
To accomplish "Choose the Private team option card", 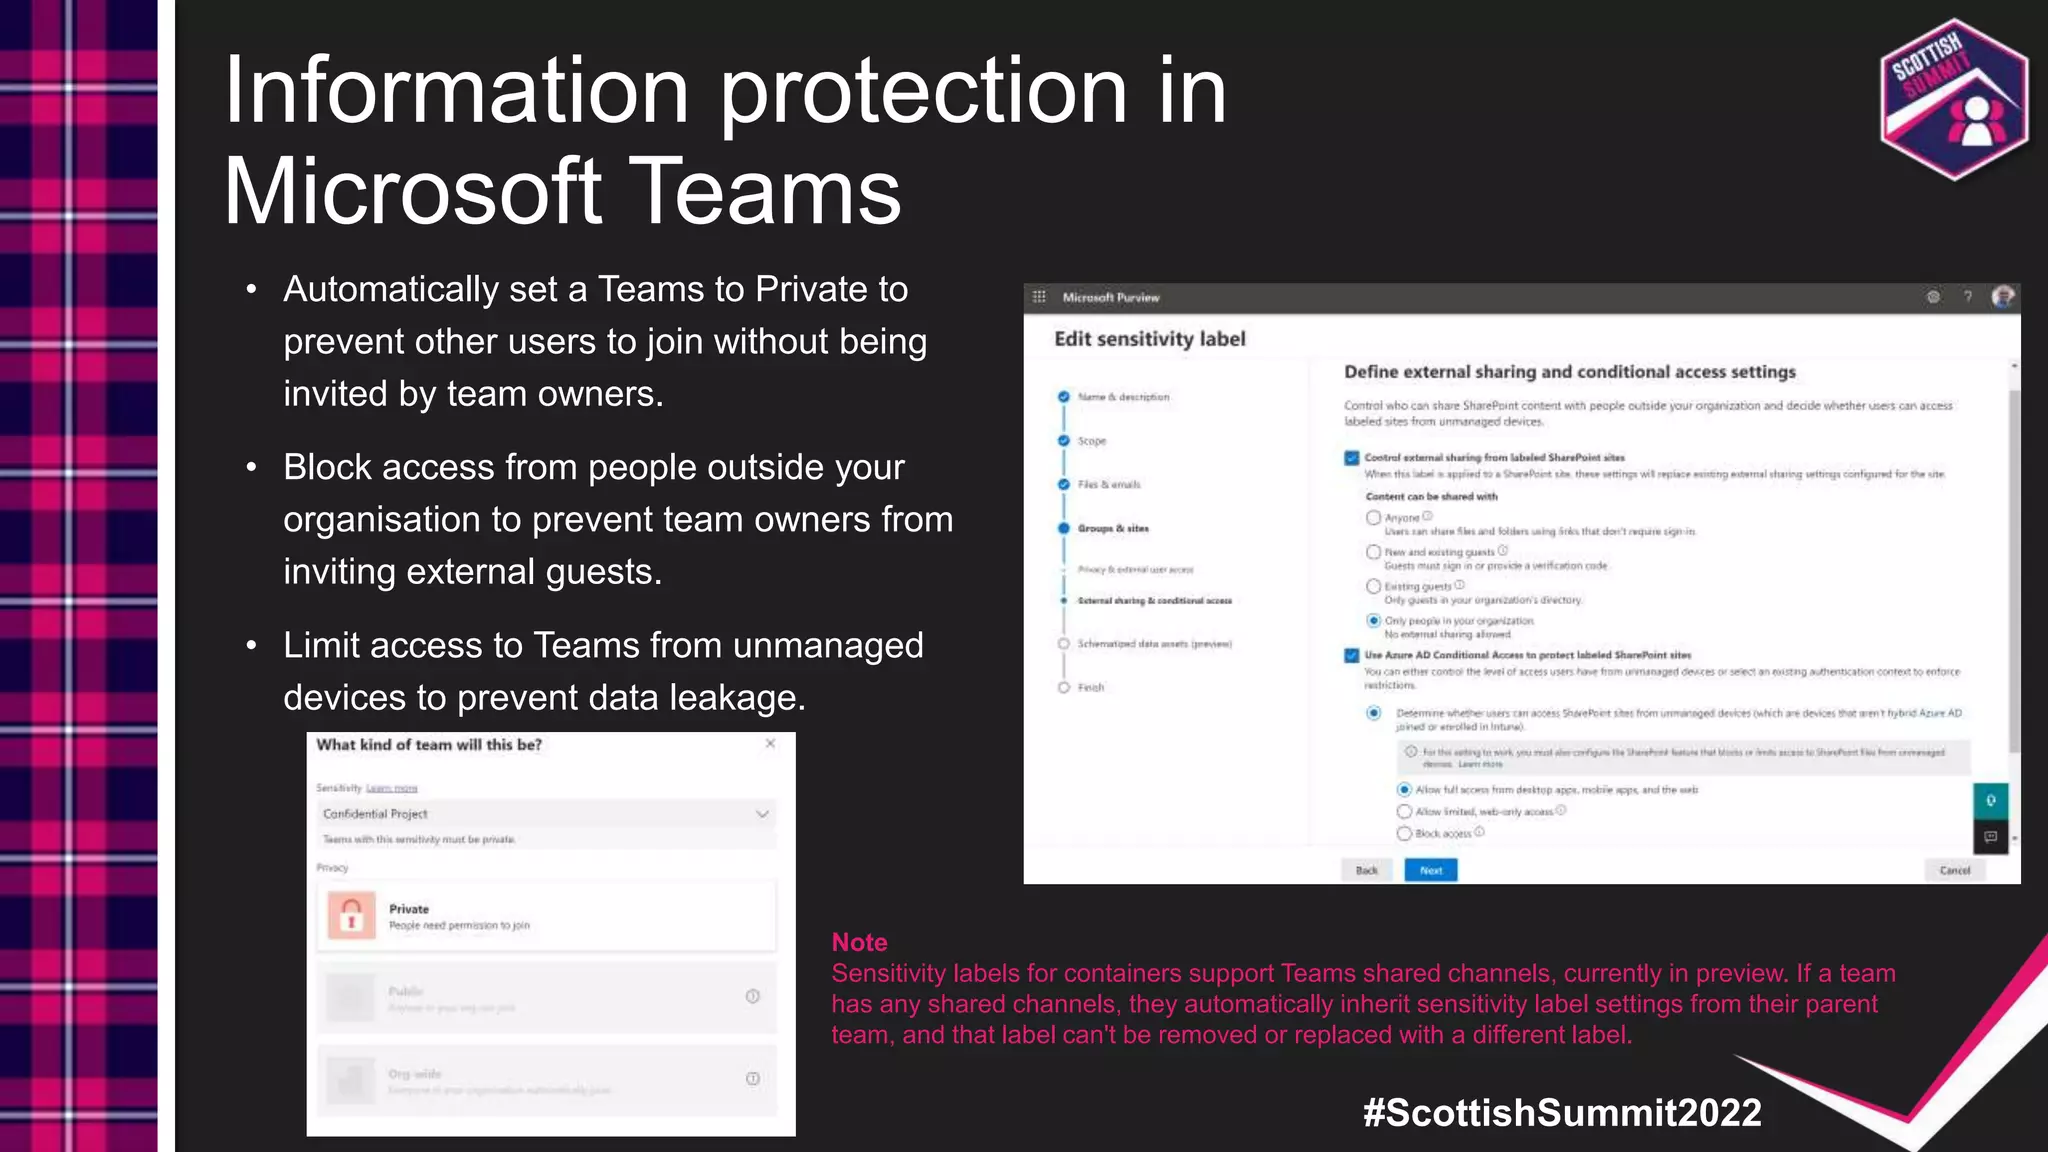I will [547, 916].
